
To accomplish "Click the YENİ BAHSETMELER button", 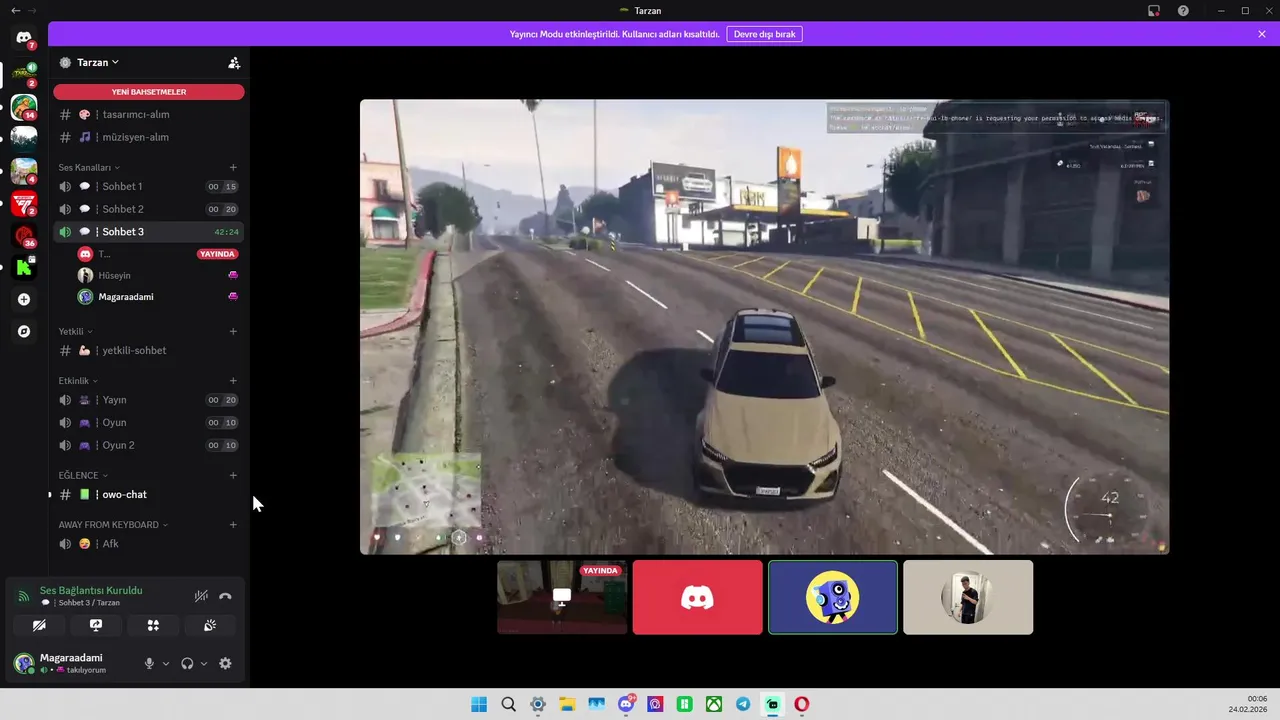I will pos(149,92).
